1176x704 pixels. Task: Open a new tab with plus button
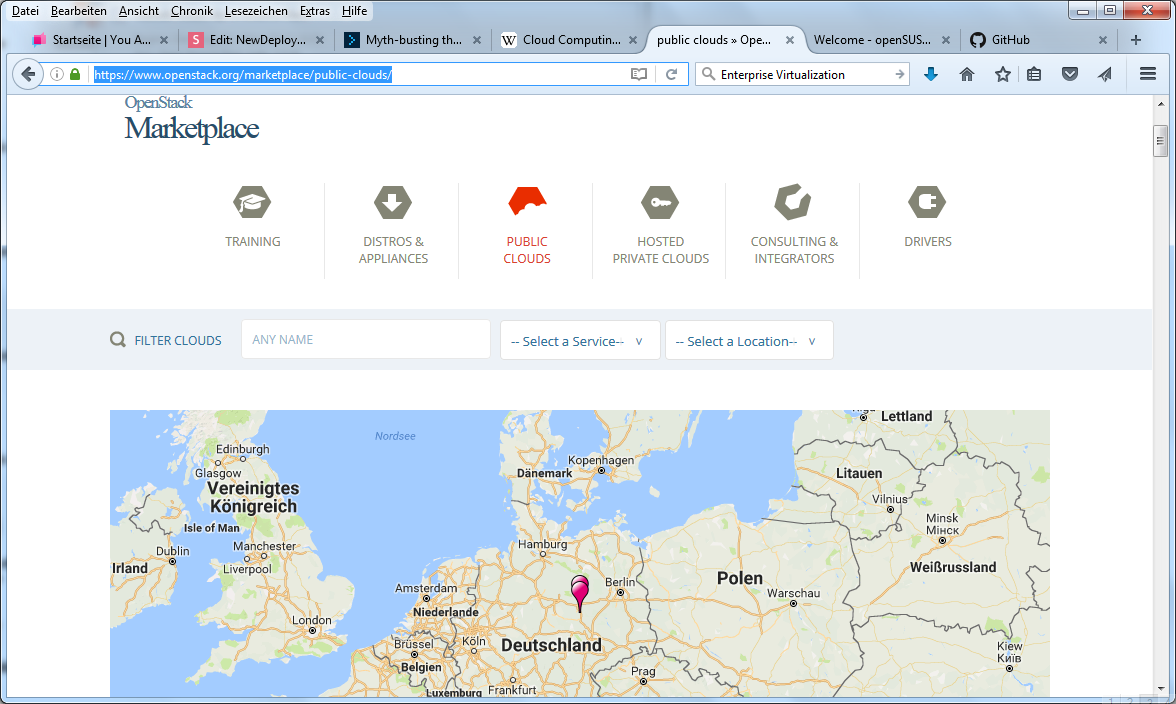coord(1136,40)
